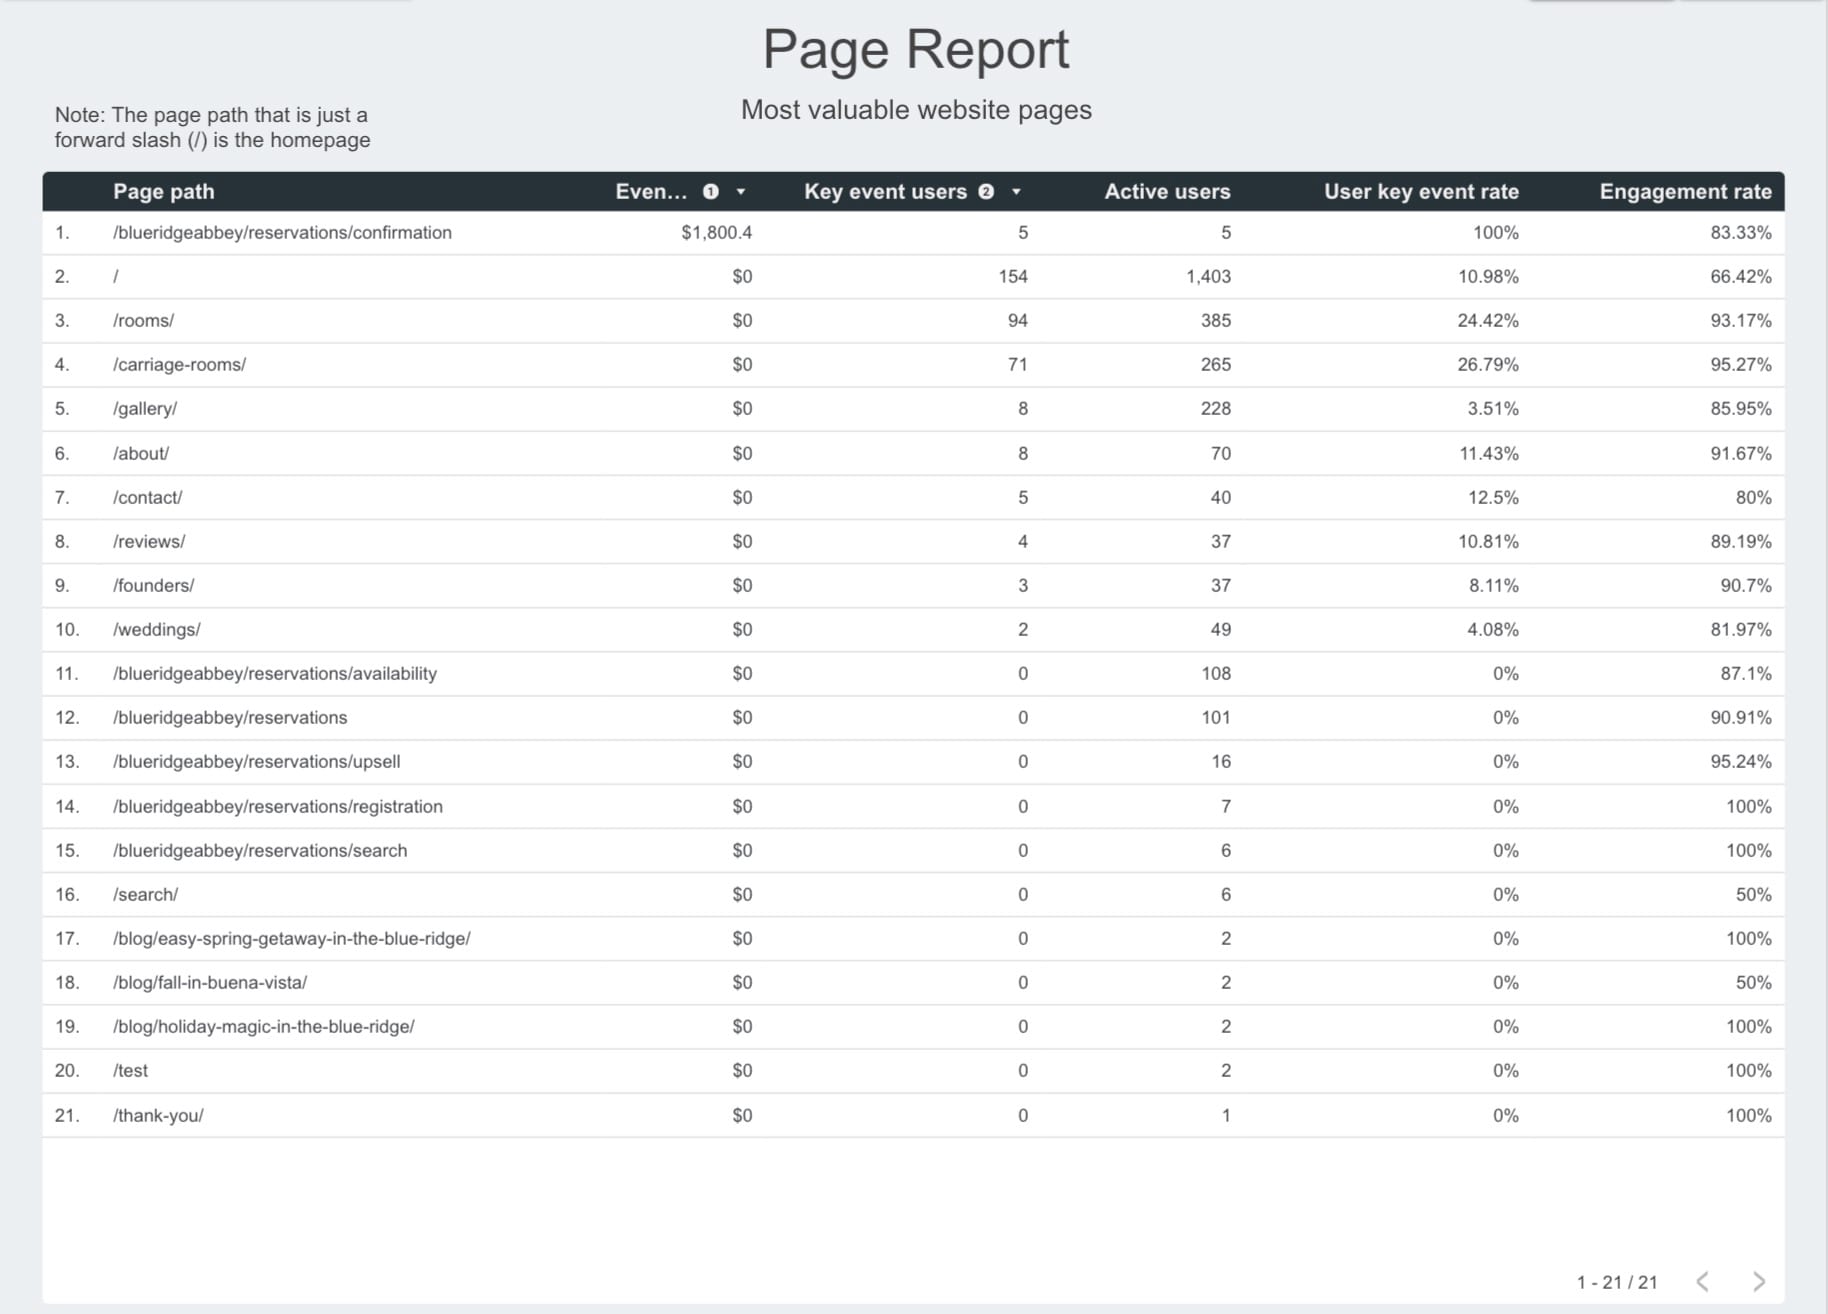Sort the table by User key event rate
This screenshot has height=1314, width=1828.
(x=1421, y=191)
